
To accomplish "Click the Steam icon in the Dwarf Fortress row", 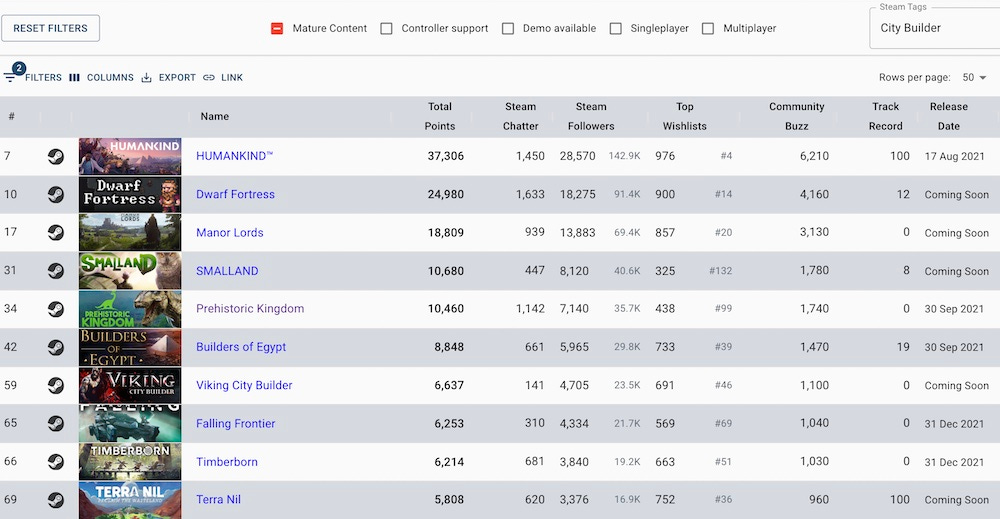I will tap(56, 194).
